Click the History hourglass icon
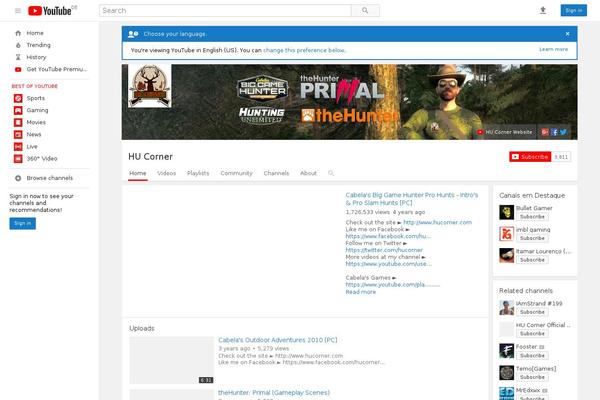The height and width of the screenshot is (400, 600). 18,57
